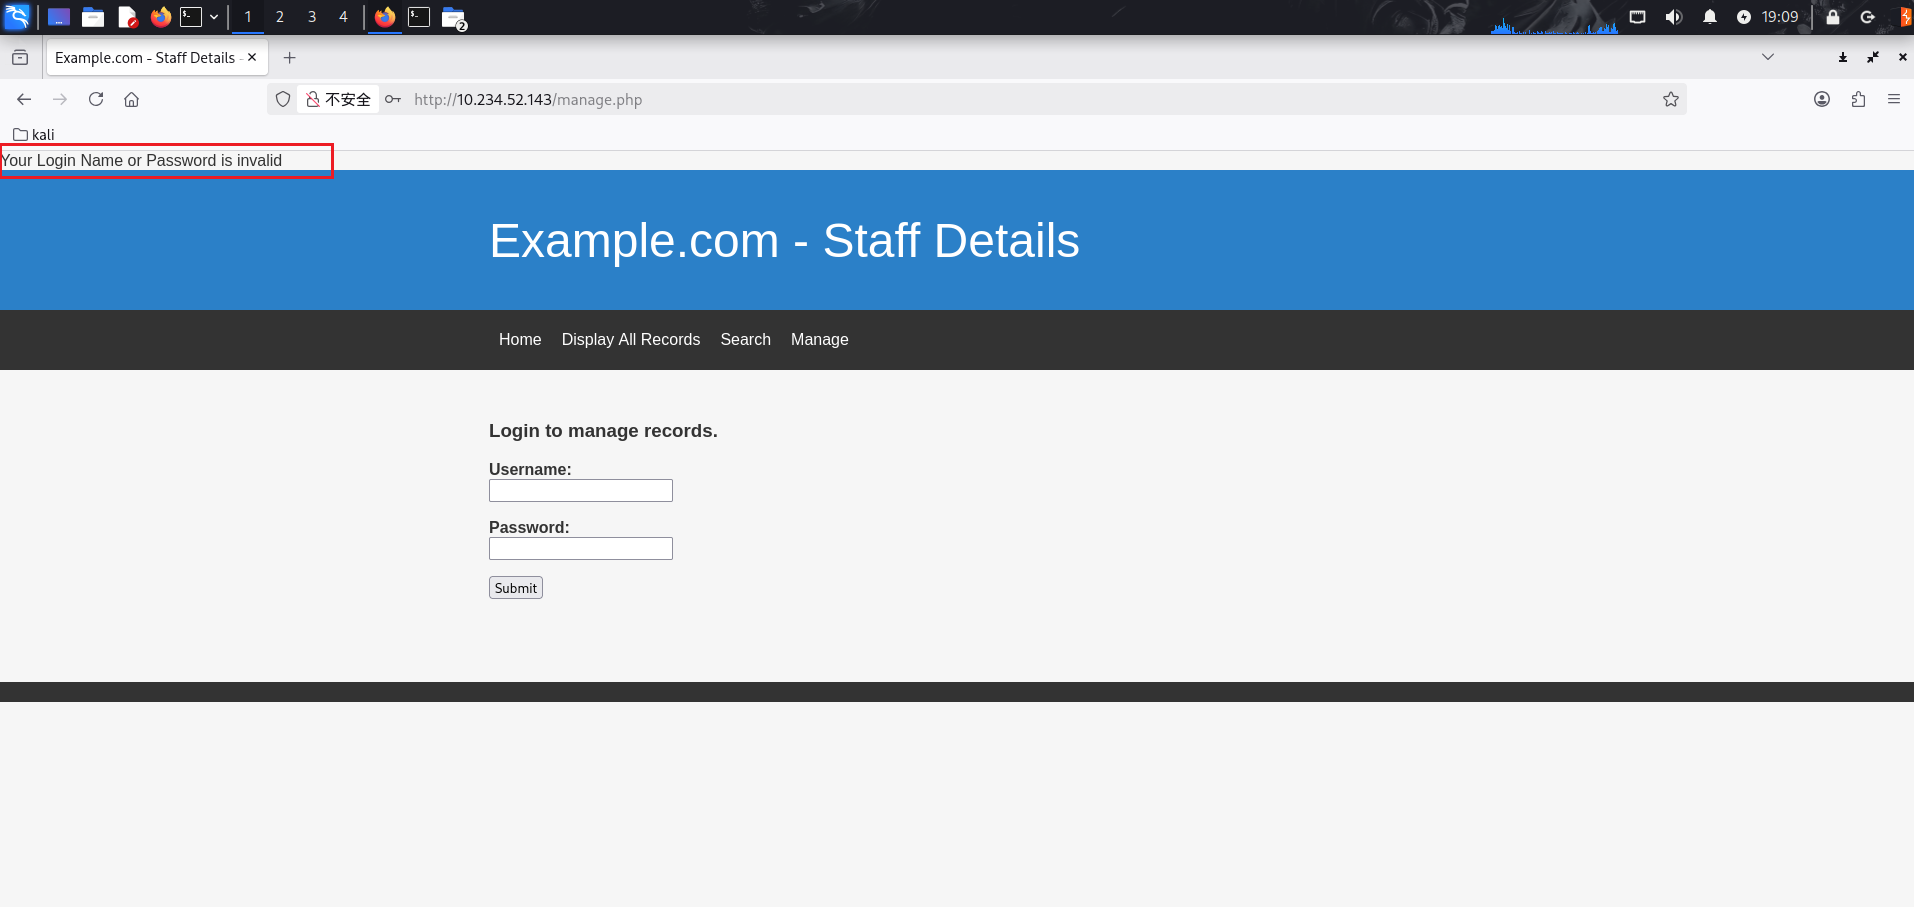1914x907 pixels.
Task: Open new tab with plus button
Action: [x=289, y=58]
